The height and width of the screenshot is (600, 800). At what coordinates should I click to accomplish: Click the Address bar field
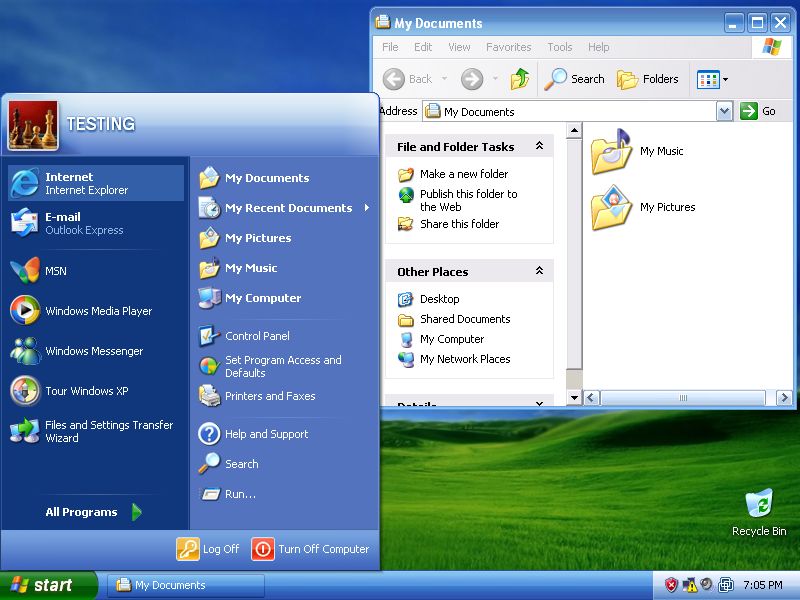(569, 111)
